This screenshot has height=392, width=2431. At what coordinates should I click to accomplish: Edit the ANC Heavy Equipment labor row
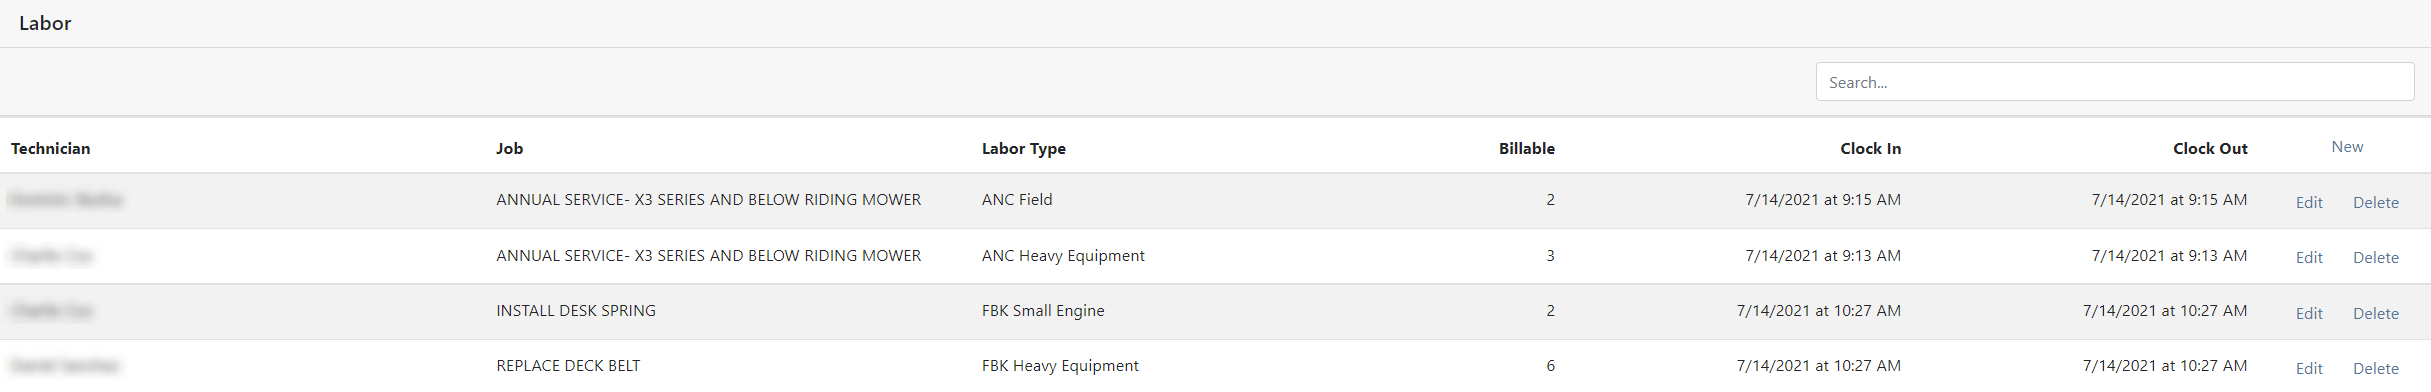coord(2309,257)
